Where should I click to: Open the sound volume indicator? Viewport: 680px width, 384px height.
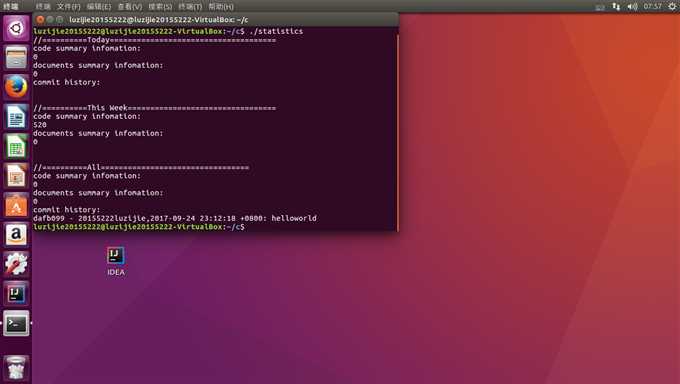[632, 6]
